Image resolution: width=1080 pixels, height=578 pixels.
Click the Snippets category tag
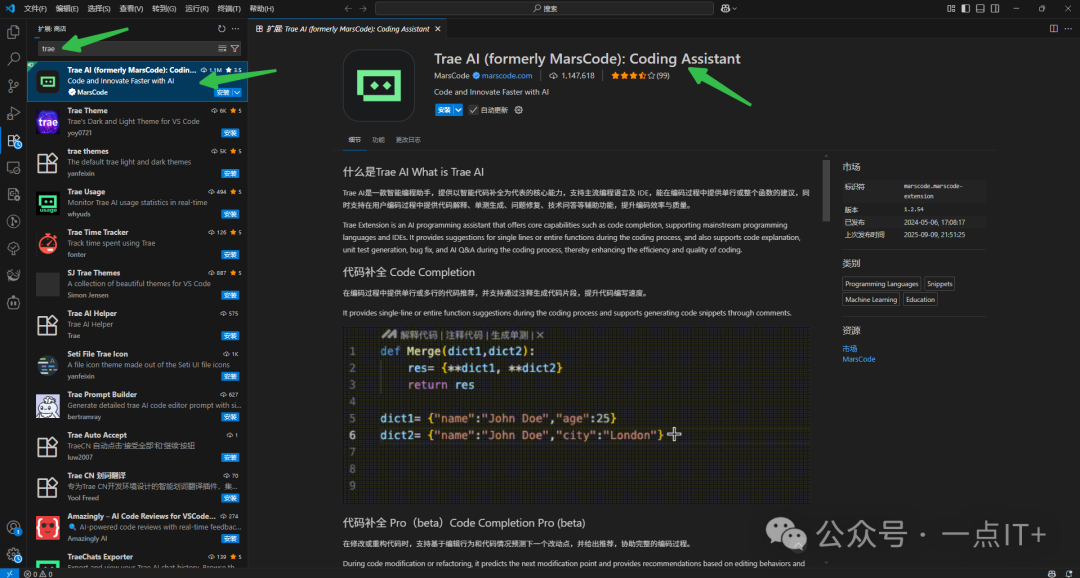point(939,284)
